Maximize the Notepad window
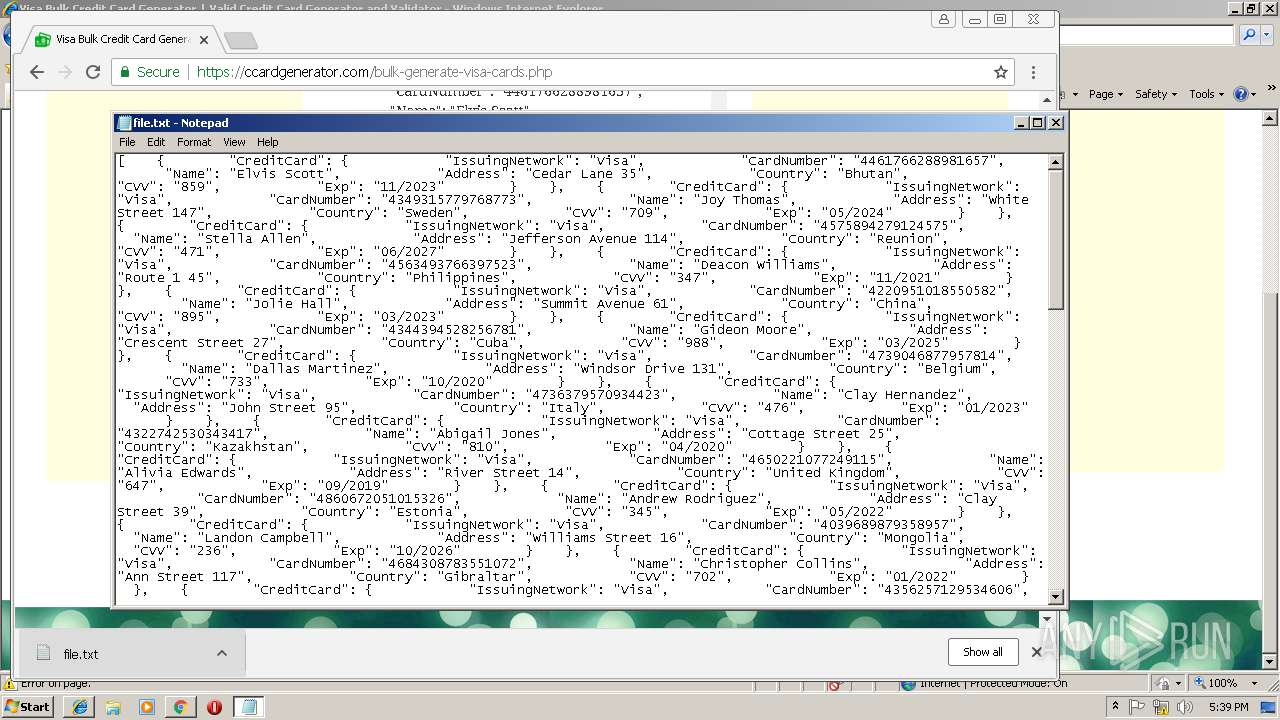Screen dimensions: 1280x720 tap(1038, 122)
